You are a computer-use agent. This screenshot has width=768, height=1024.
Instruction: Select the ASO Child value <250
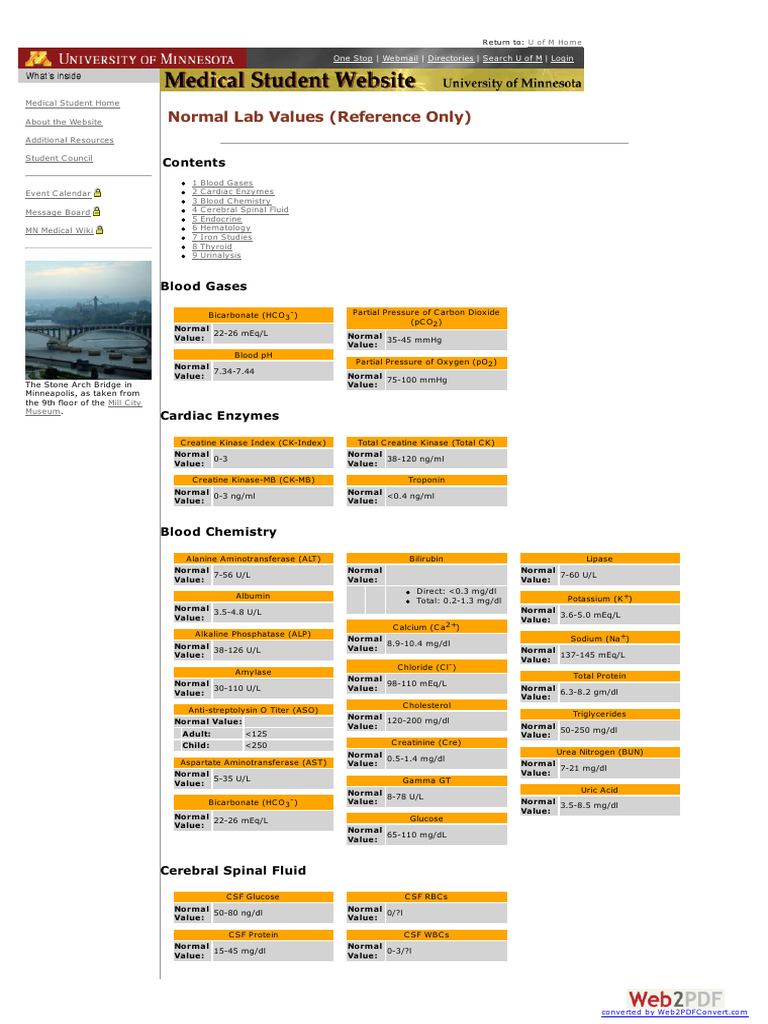tap(257, 745)
